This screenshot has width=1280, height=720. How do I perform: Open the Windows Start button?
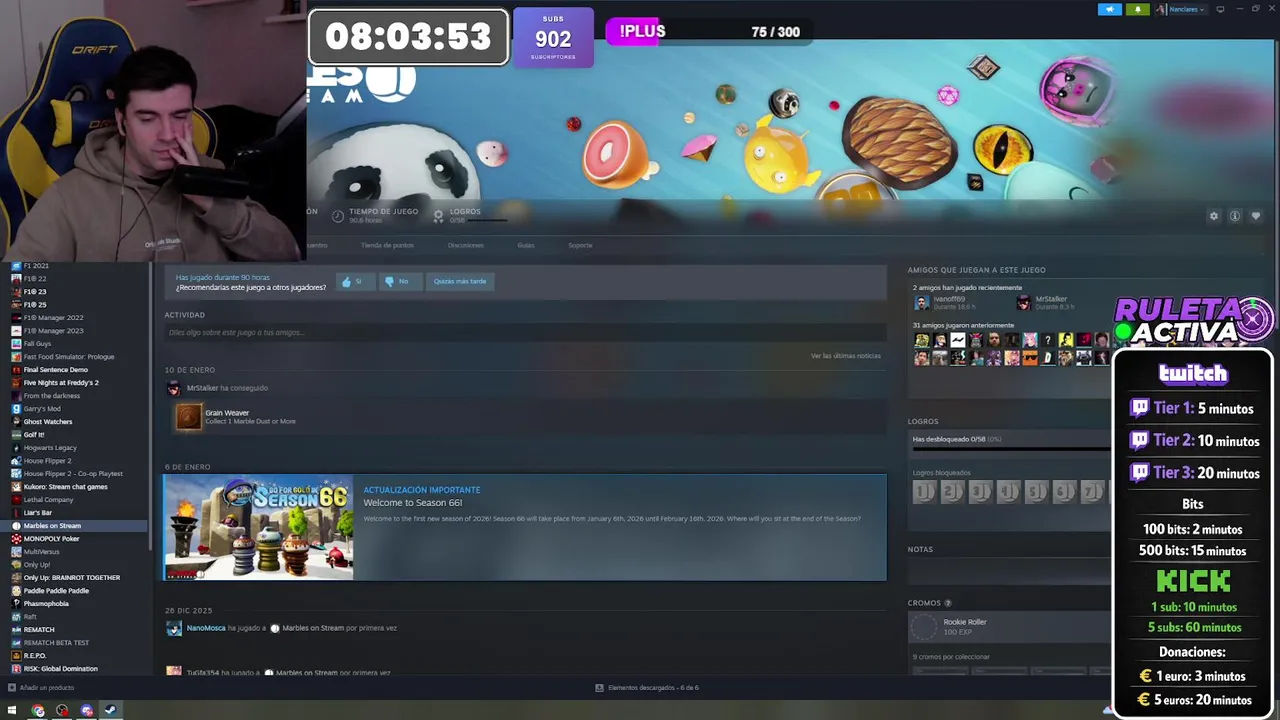(x=12, y=711)
